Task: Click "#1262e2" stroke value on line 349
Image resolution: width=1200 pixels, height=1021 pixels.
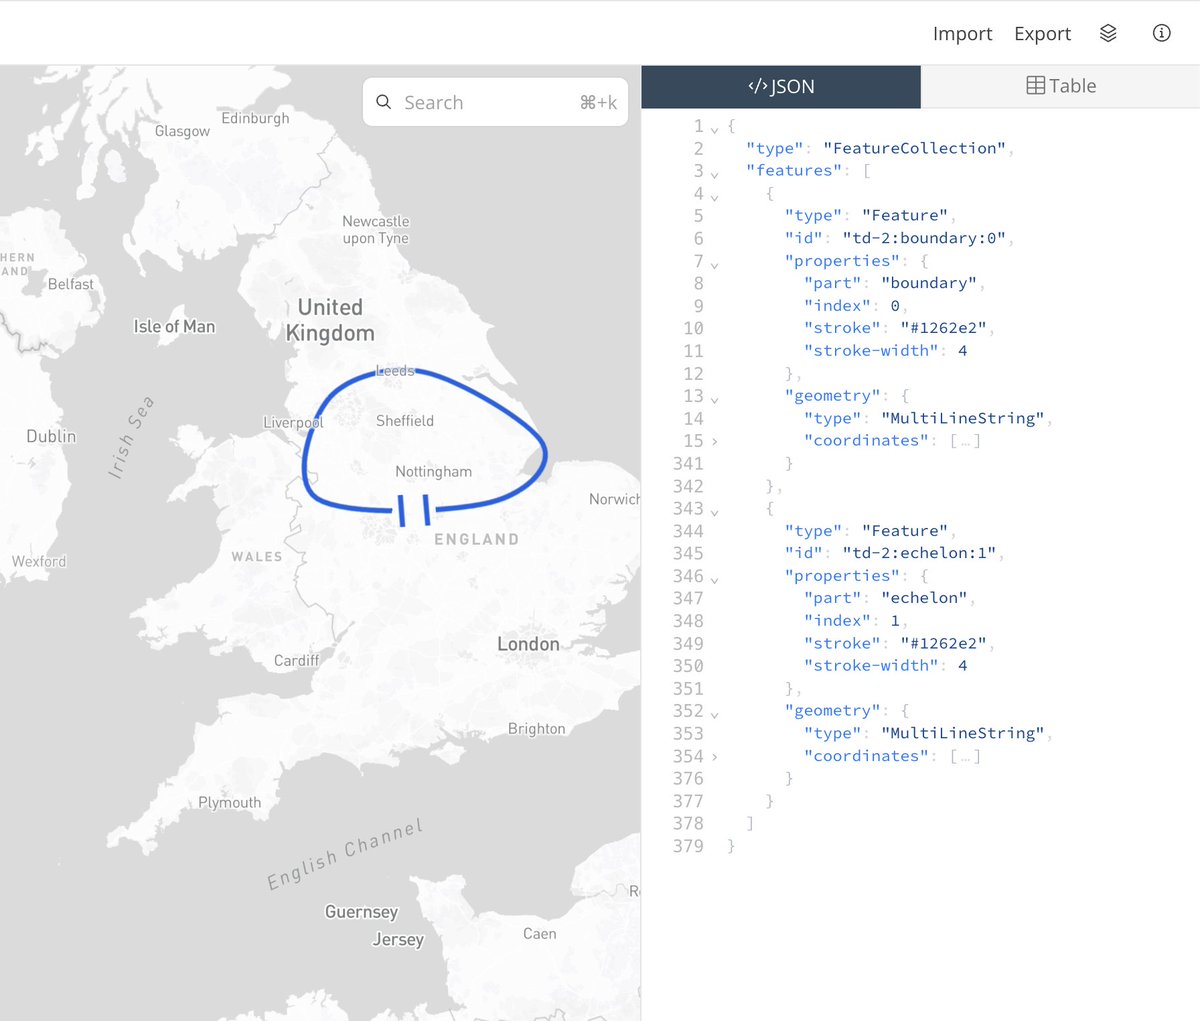Action: (943, 643)
